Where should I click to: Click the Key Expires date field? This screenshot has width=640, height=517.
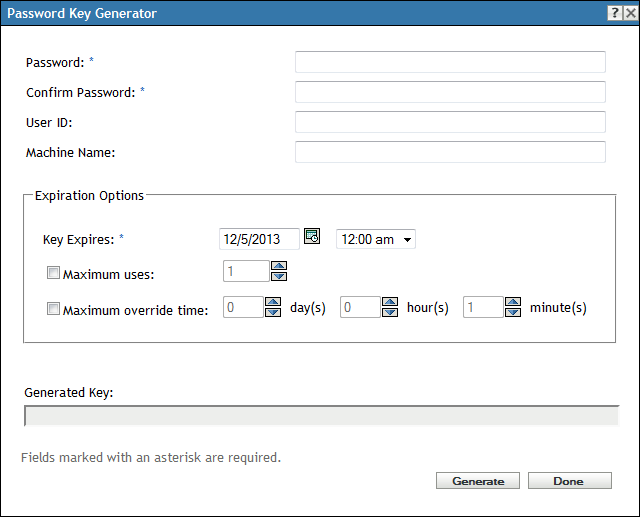coord(258,239)
